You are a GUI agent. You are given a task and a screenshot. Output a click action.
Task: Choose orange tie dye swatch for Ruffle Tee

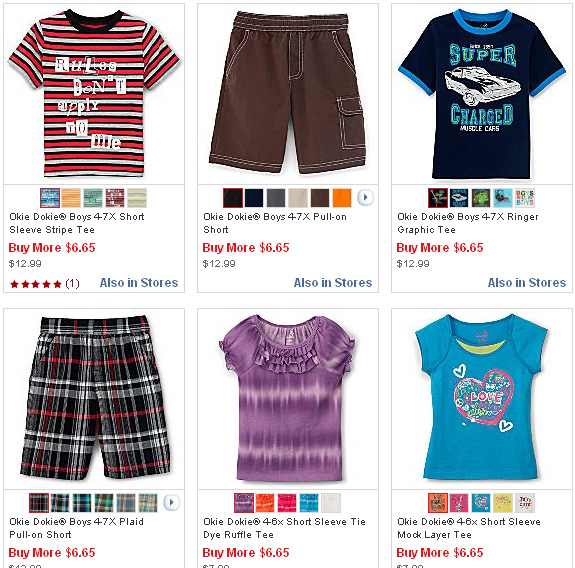[x=265, y=503]
